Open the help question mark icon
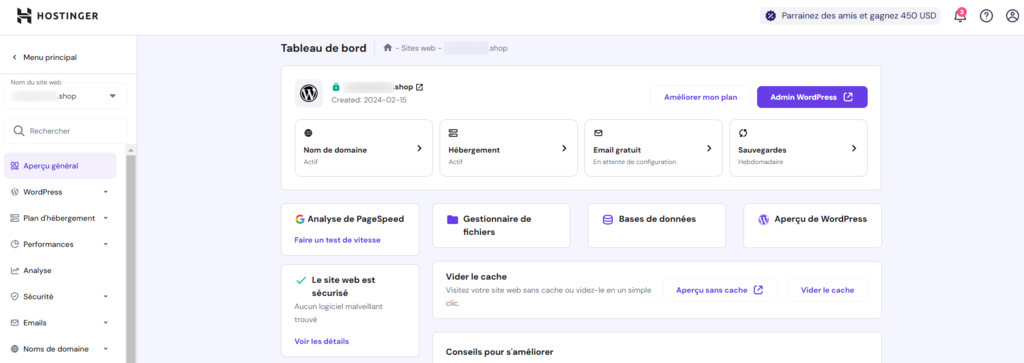The width and height of the screenshot is (1024, 363). (x=986, y=16)
